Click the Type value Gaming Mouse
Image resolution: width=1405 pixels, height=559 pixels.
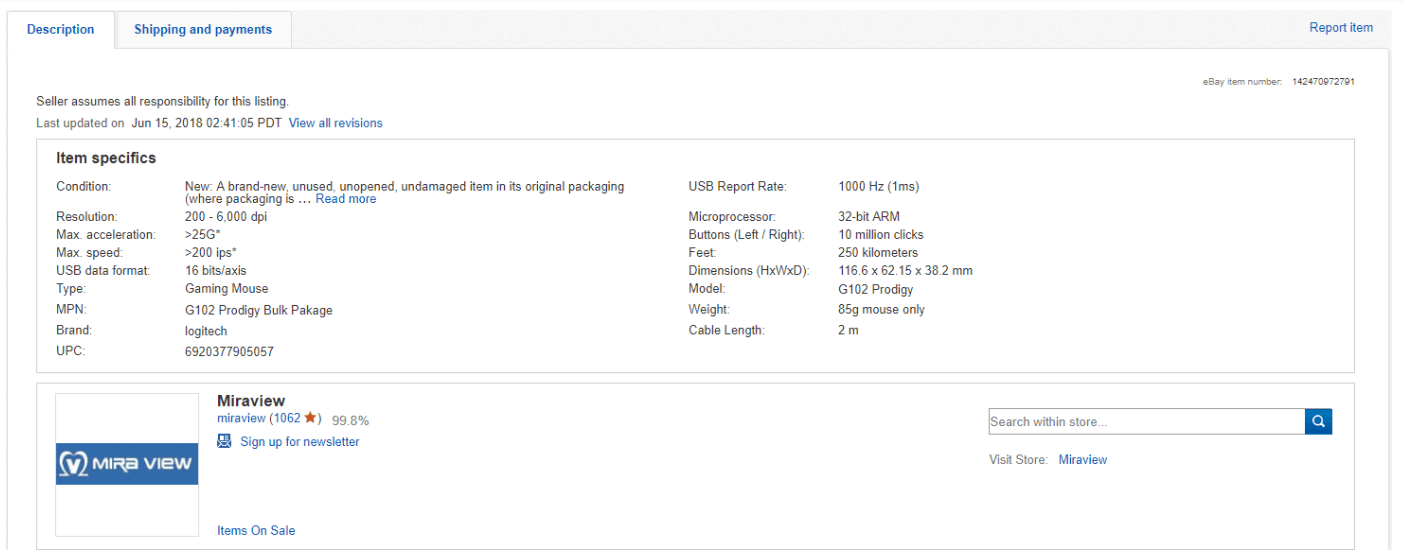[226, 289]
